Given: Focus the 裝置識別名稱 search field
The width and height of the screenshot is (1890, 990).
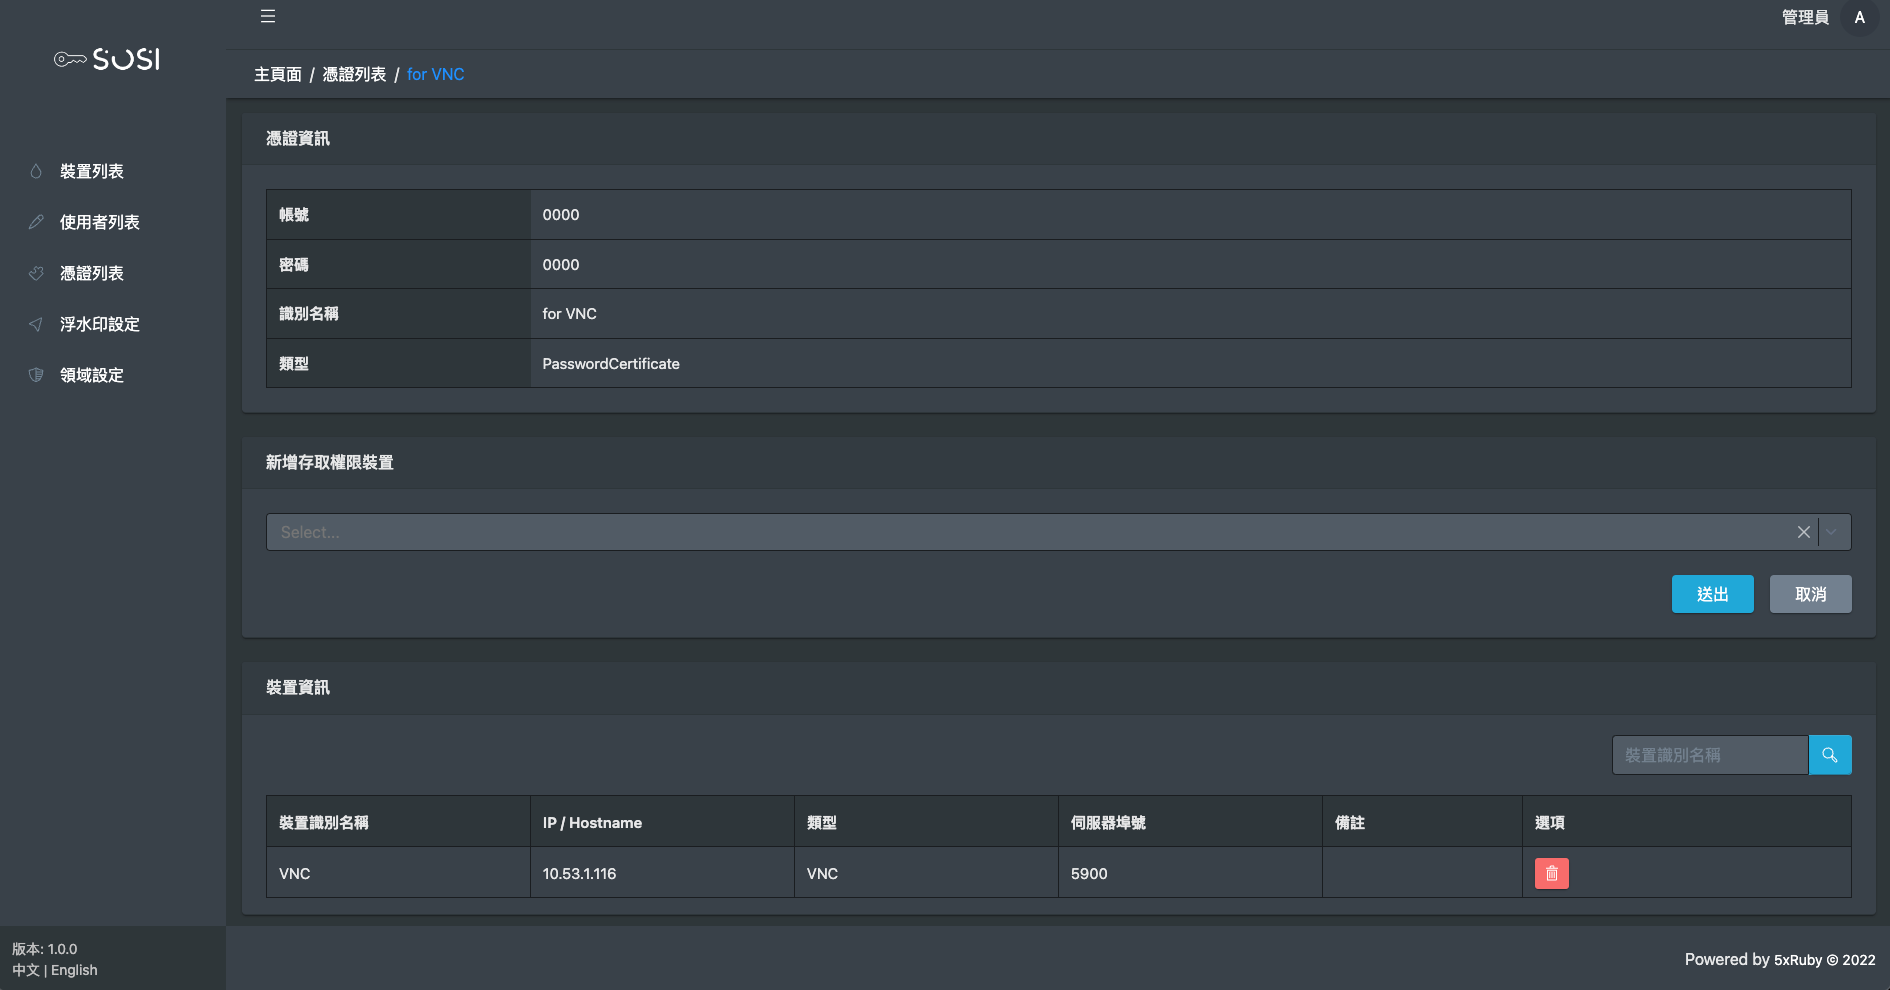Looking at the screenshot, I should point(1709,755).
